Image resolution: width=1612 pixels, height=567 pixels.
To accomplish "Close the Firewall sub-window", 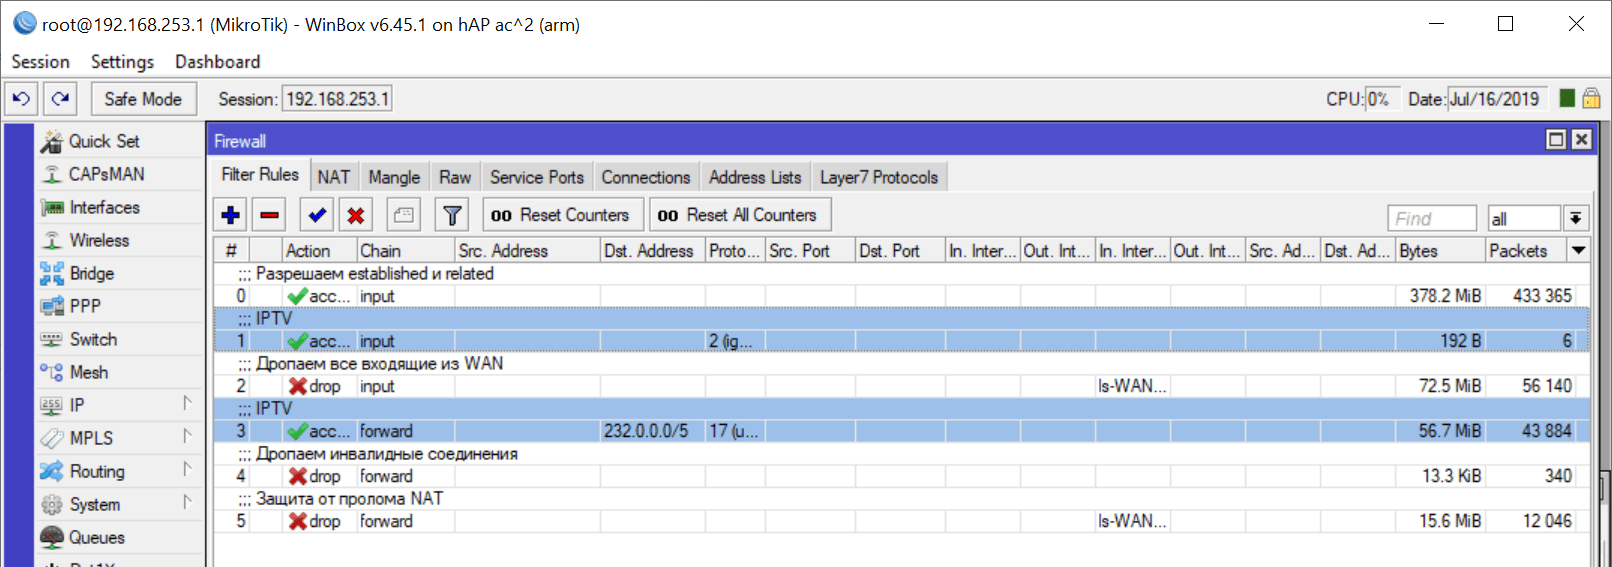I will (x=1581, y=140).
